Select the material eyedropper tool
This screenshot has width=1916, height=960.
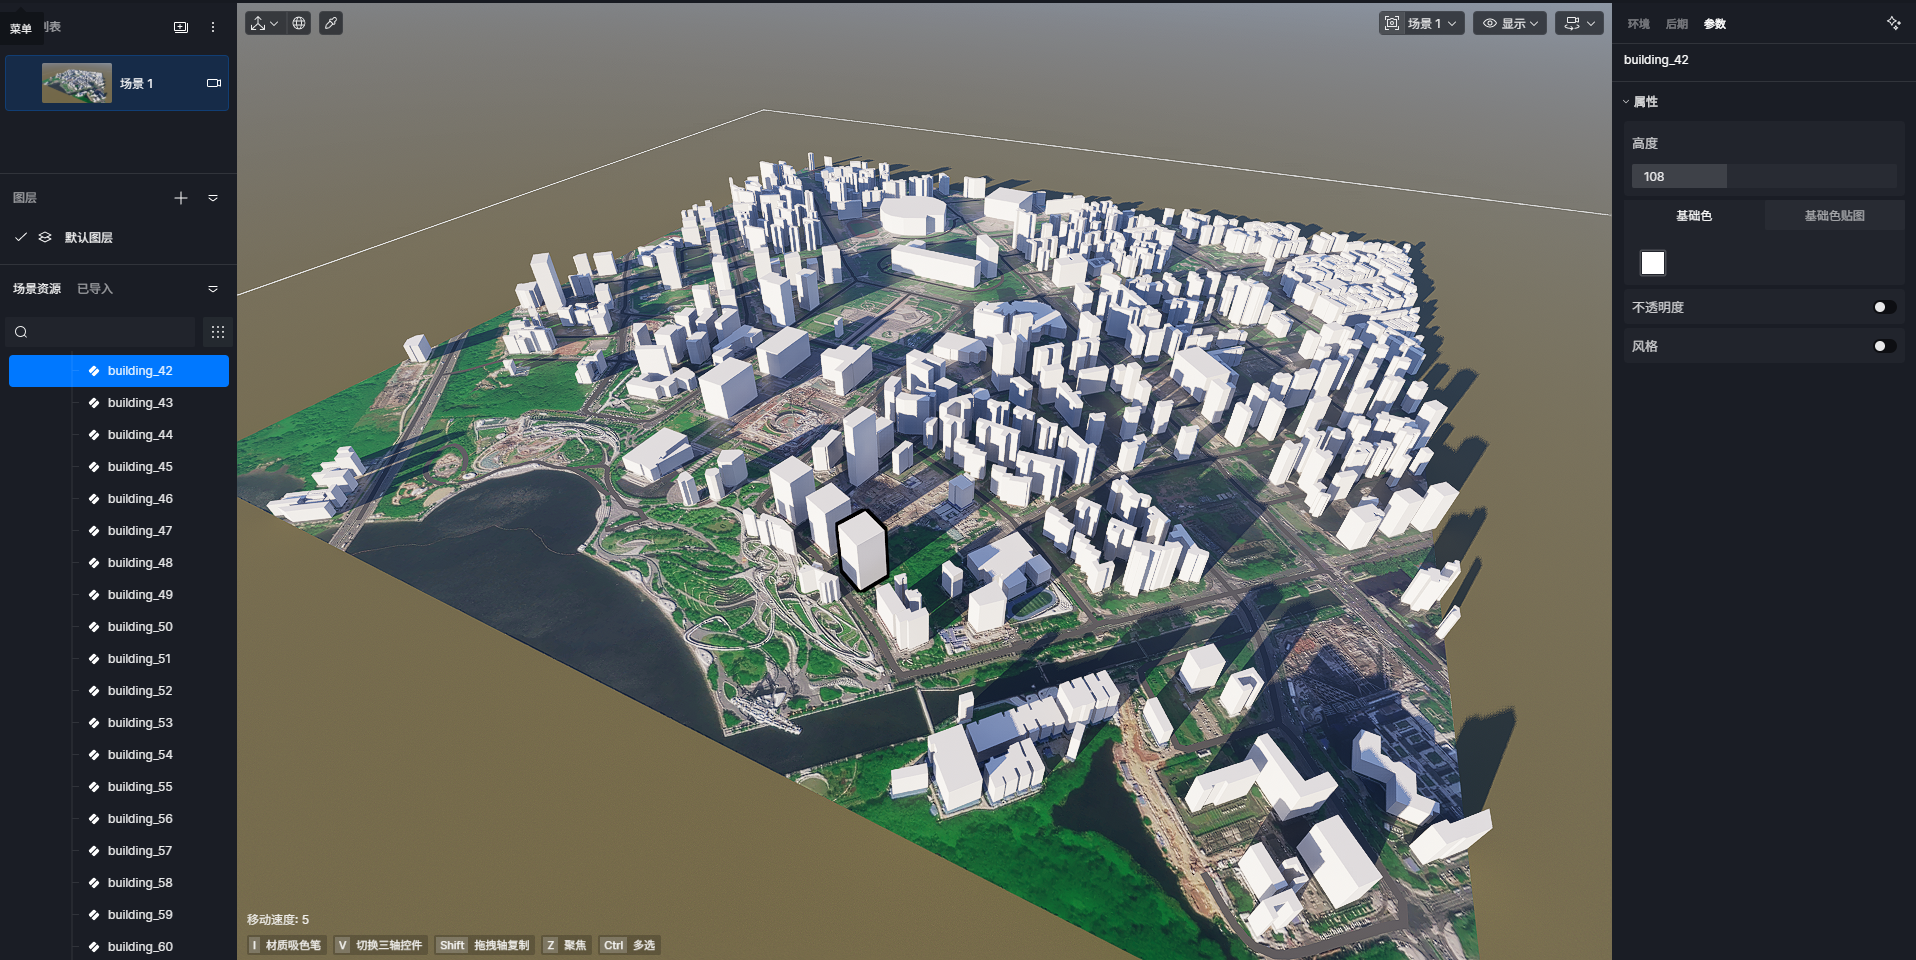click(x=331, y=23)
